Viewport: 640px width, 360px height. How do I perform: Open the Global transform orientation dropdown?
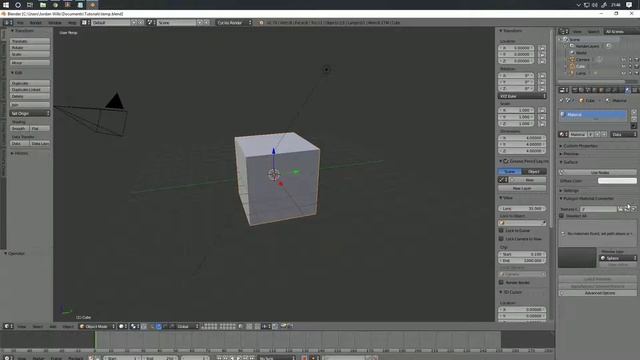pyautogui.click(x=187, y=327)
